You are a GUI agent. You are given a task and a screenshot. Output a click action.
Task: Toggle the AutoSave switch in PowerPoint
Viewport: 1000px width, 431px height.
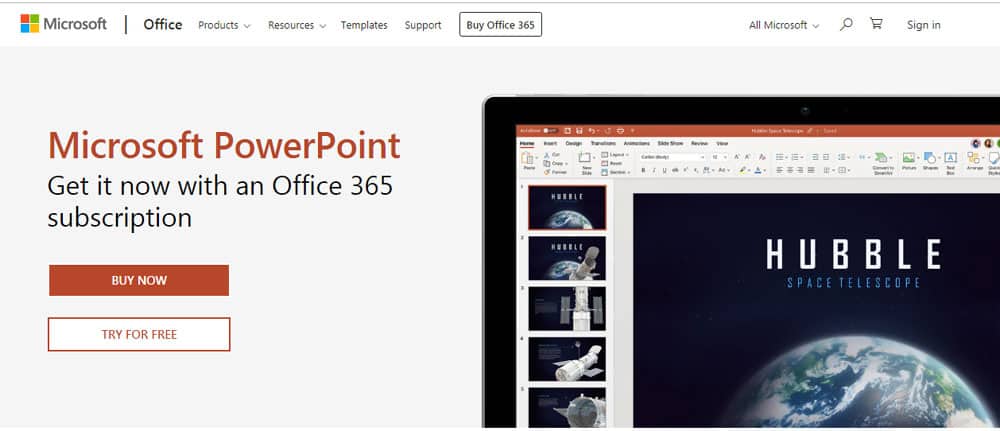pyautogui.click(x=549, y=131)
